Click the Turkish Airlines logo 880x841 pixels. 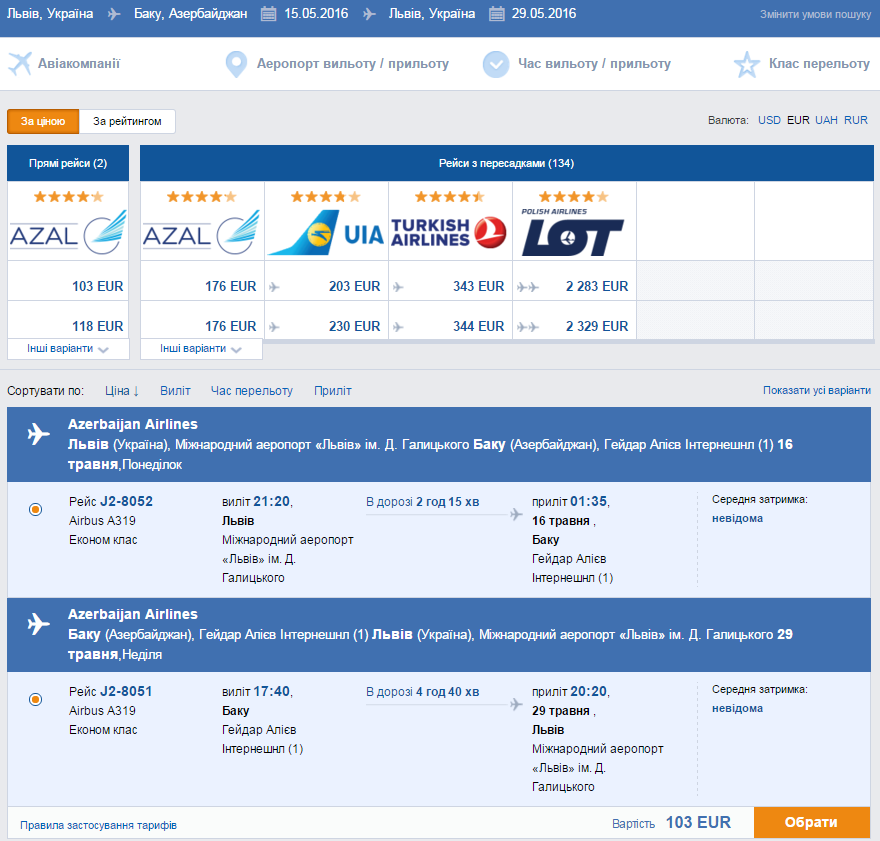(x=449, y=232)
